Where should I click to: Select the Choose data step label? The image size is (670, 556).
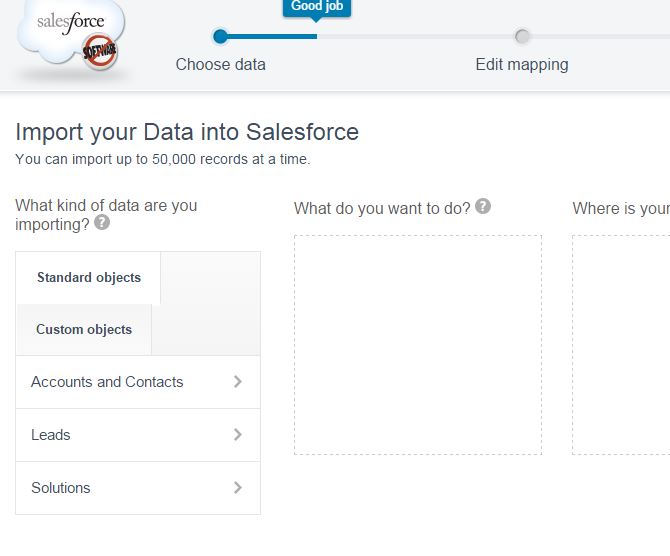[221, 64]
